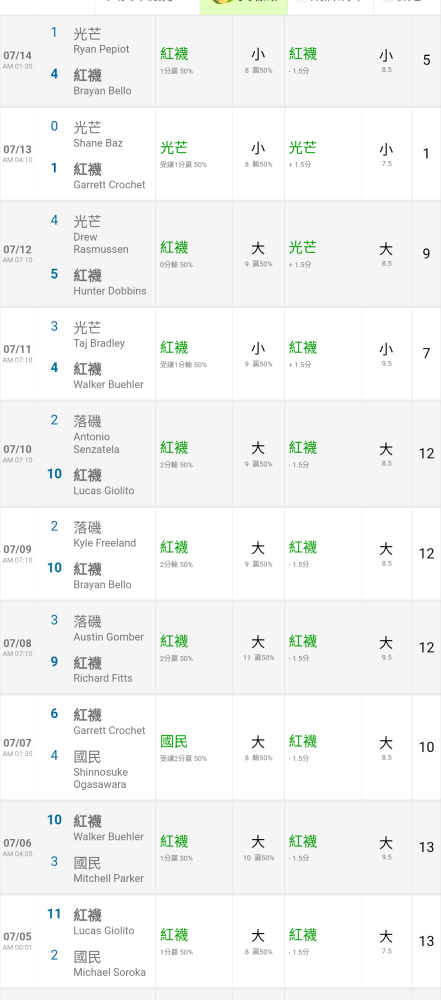The width and height of the screenshot is (441, 1000).
Task: Open the 07/14 game date cell
Action: pos(17,61)
